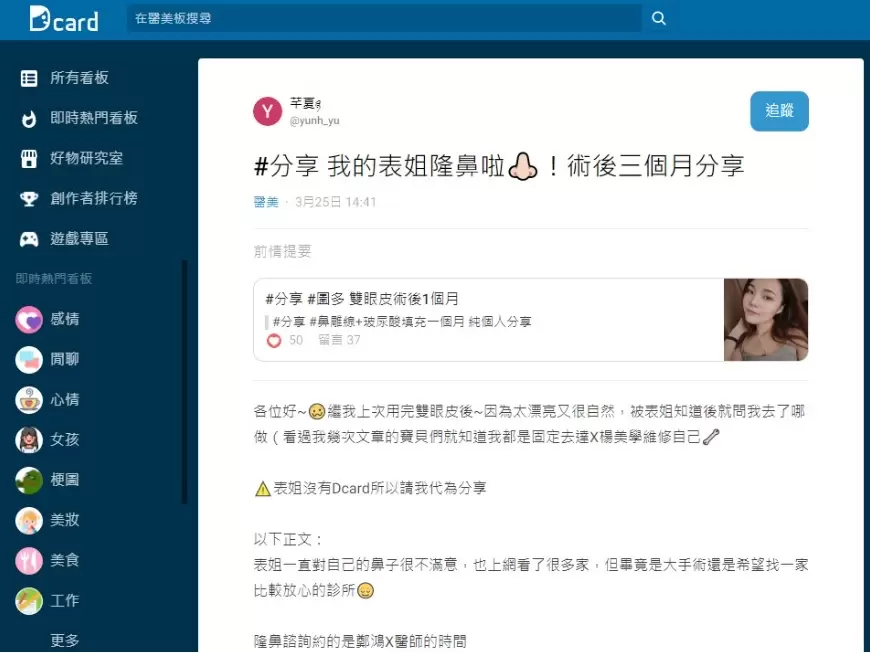This screenshot has height=653, width=870.
Task: Open the 醫美 board link
Action: (266, 202)
